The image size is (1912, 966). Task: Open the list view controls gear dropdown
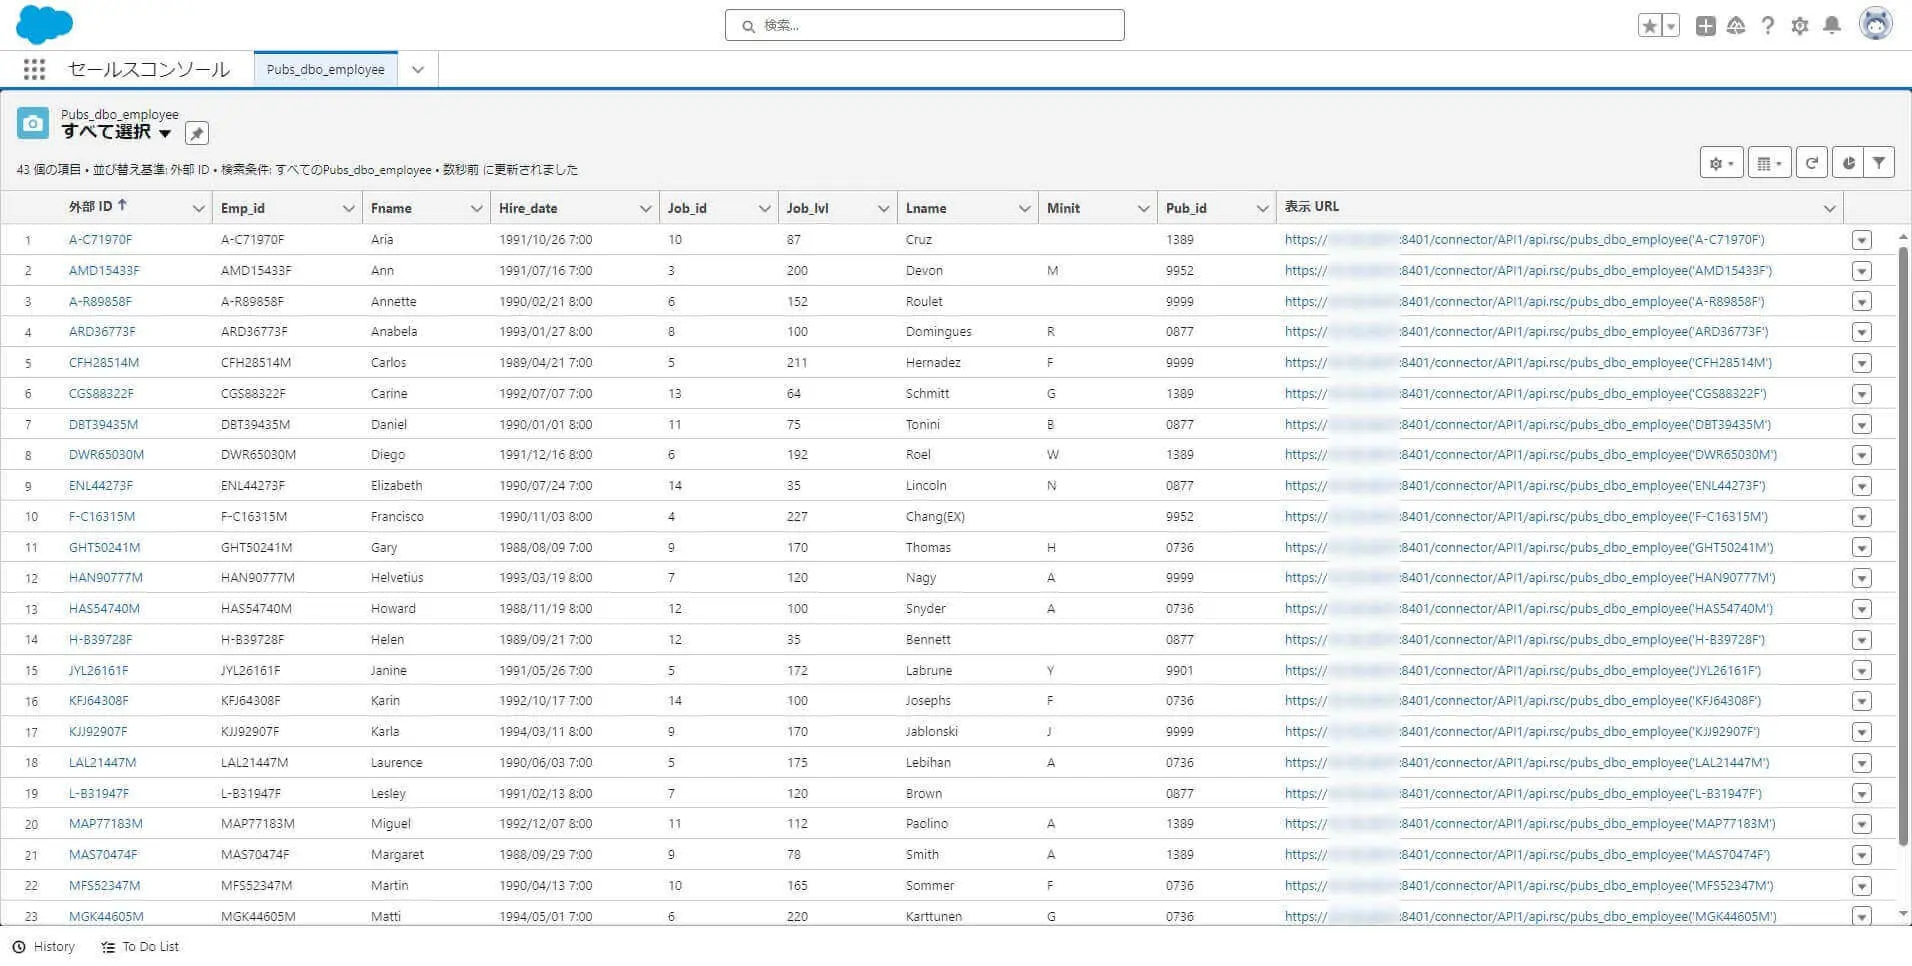(1721, 163)
